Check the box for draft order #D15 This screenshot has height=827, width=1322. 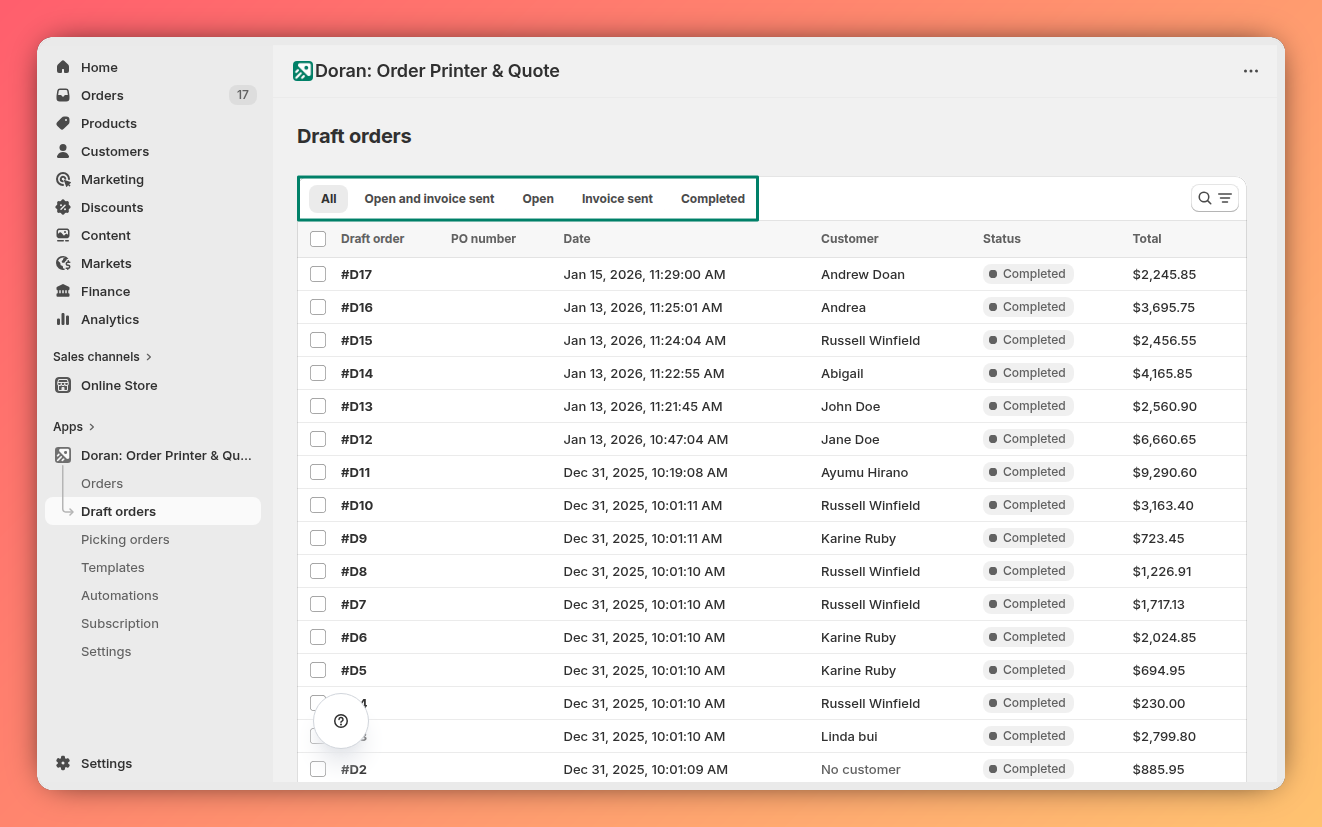tap(318, 340)
